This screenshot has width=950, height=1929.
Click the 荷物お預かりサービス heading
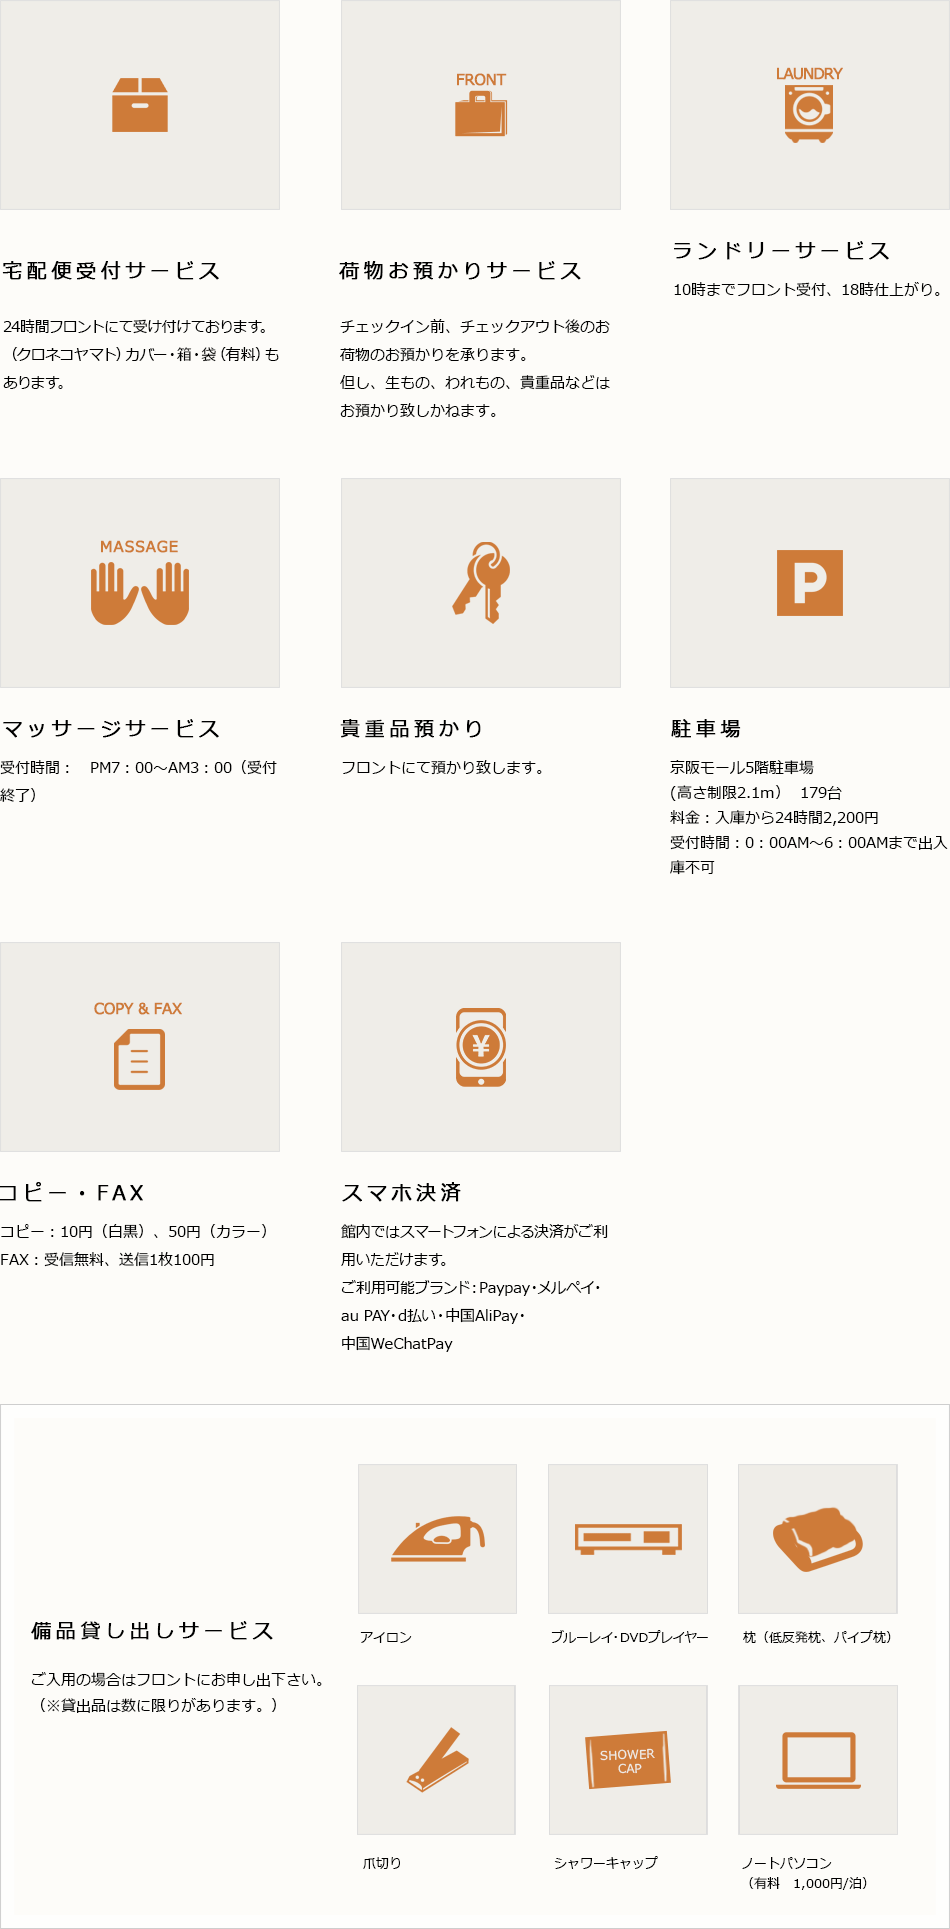point(461,271)
